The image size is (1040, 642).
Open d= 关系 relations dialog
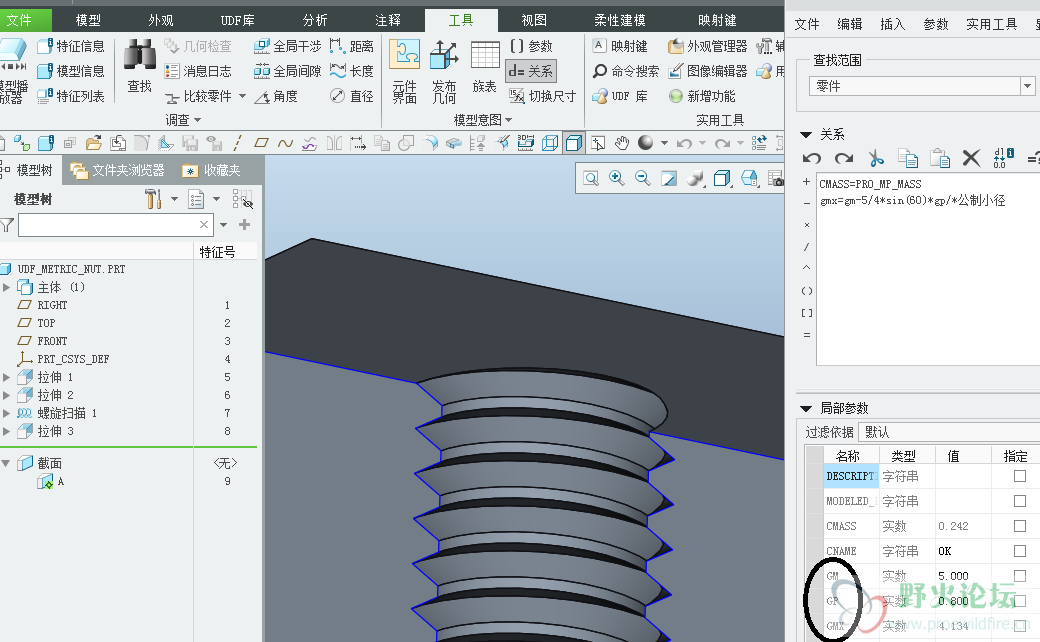(531, 71)
